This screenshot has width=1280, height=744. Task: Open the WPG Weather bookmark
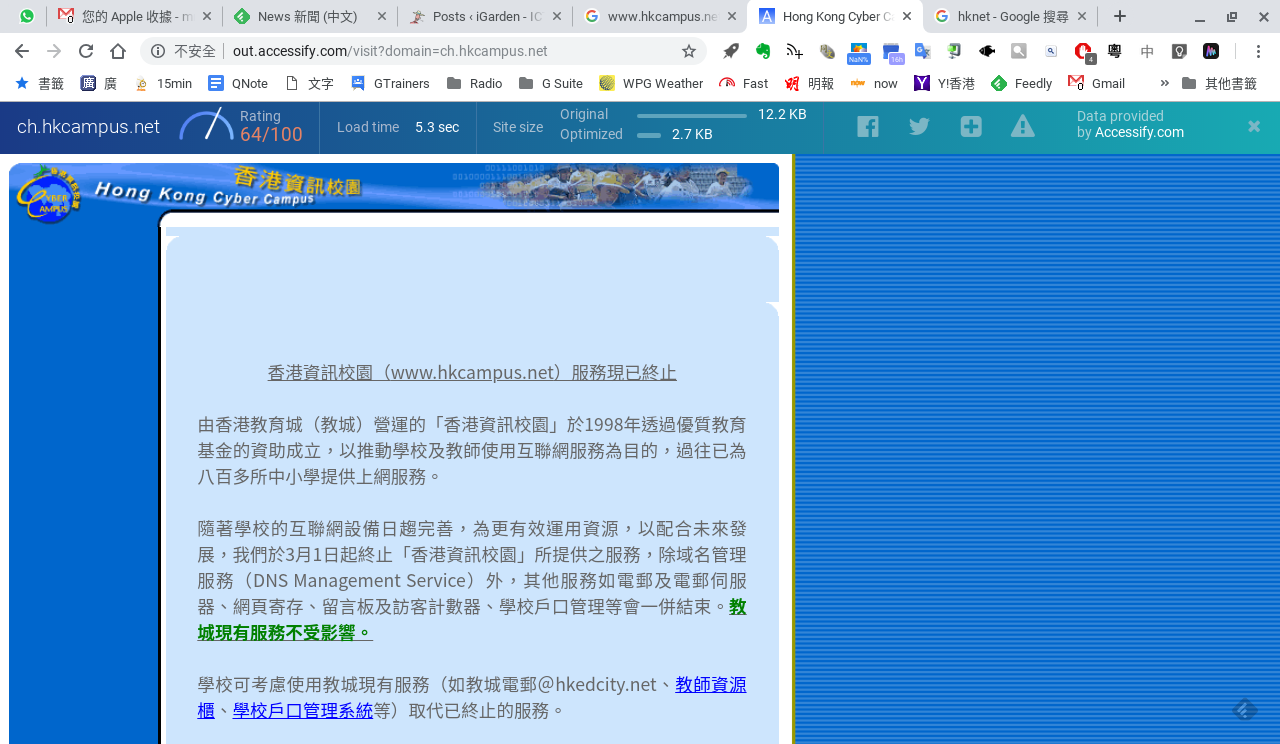[651, 83]
